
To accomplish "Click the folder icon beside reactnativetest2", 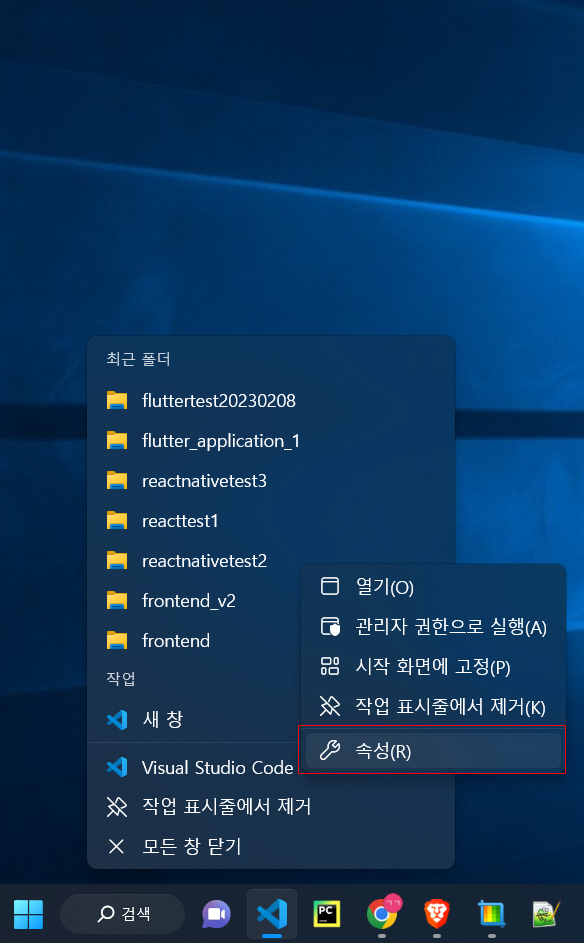I will coord(117,561).
